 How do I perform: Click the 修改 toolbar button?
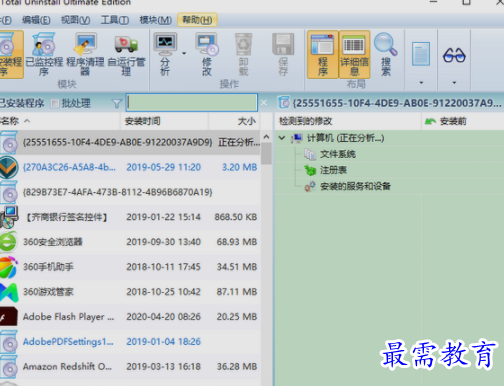coord(207,55)
